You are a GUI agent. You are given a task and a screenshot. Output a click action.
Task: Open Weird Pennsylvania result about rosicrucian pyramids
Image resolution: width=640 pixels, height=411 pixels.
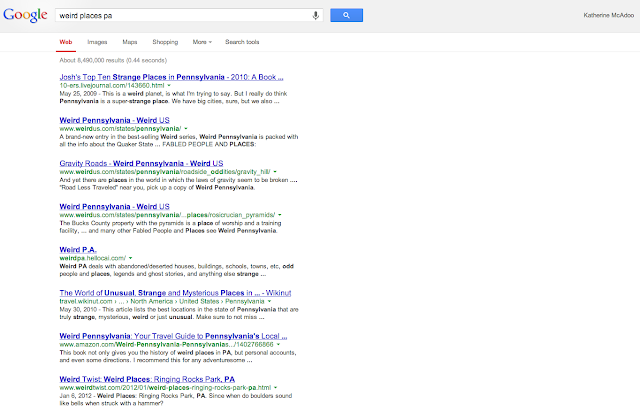click(114, 207)
